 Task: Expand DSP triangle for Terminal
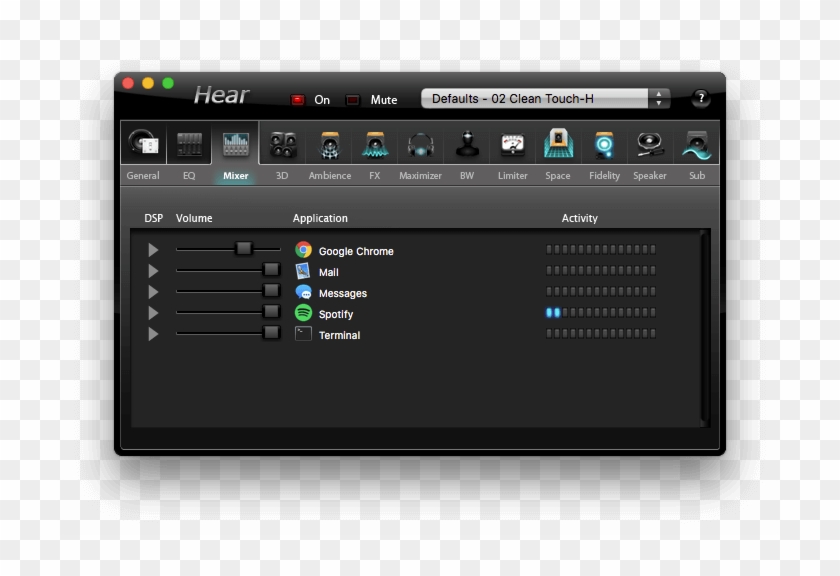pyautogui.click(x=153, y=334)
